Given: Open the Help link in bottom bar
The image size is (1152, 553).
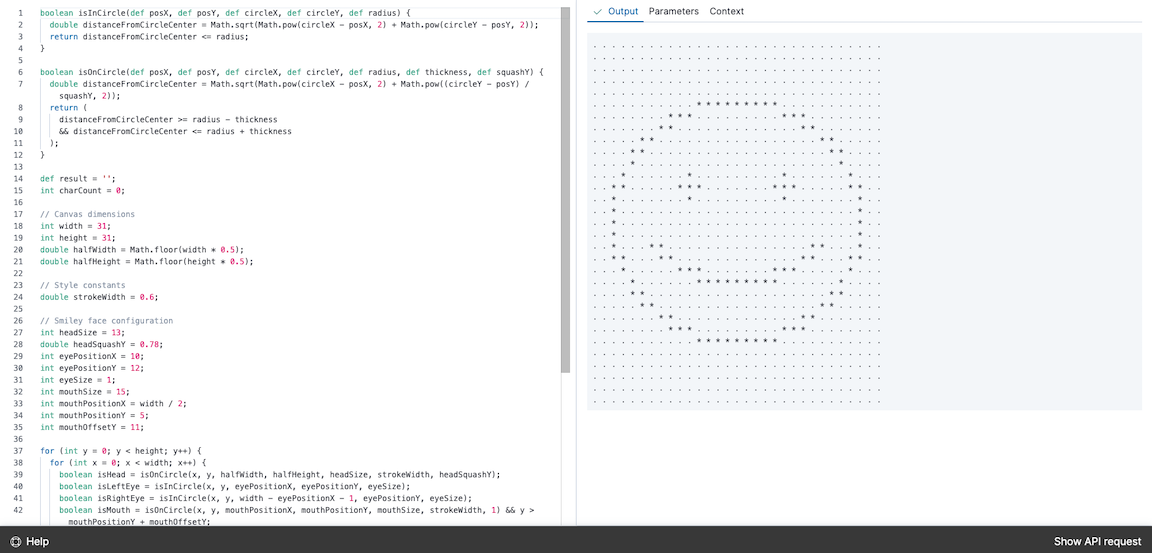Looking at the screenshot, I should click(37, 541).
